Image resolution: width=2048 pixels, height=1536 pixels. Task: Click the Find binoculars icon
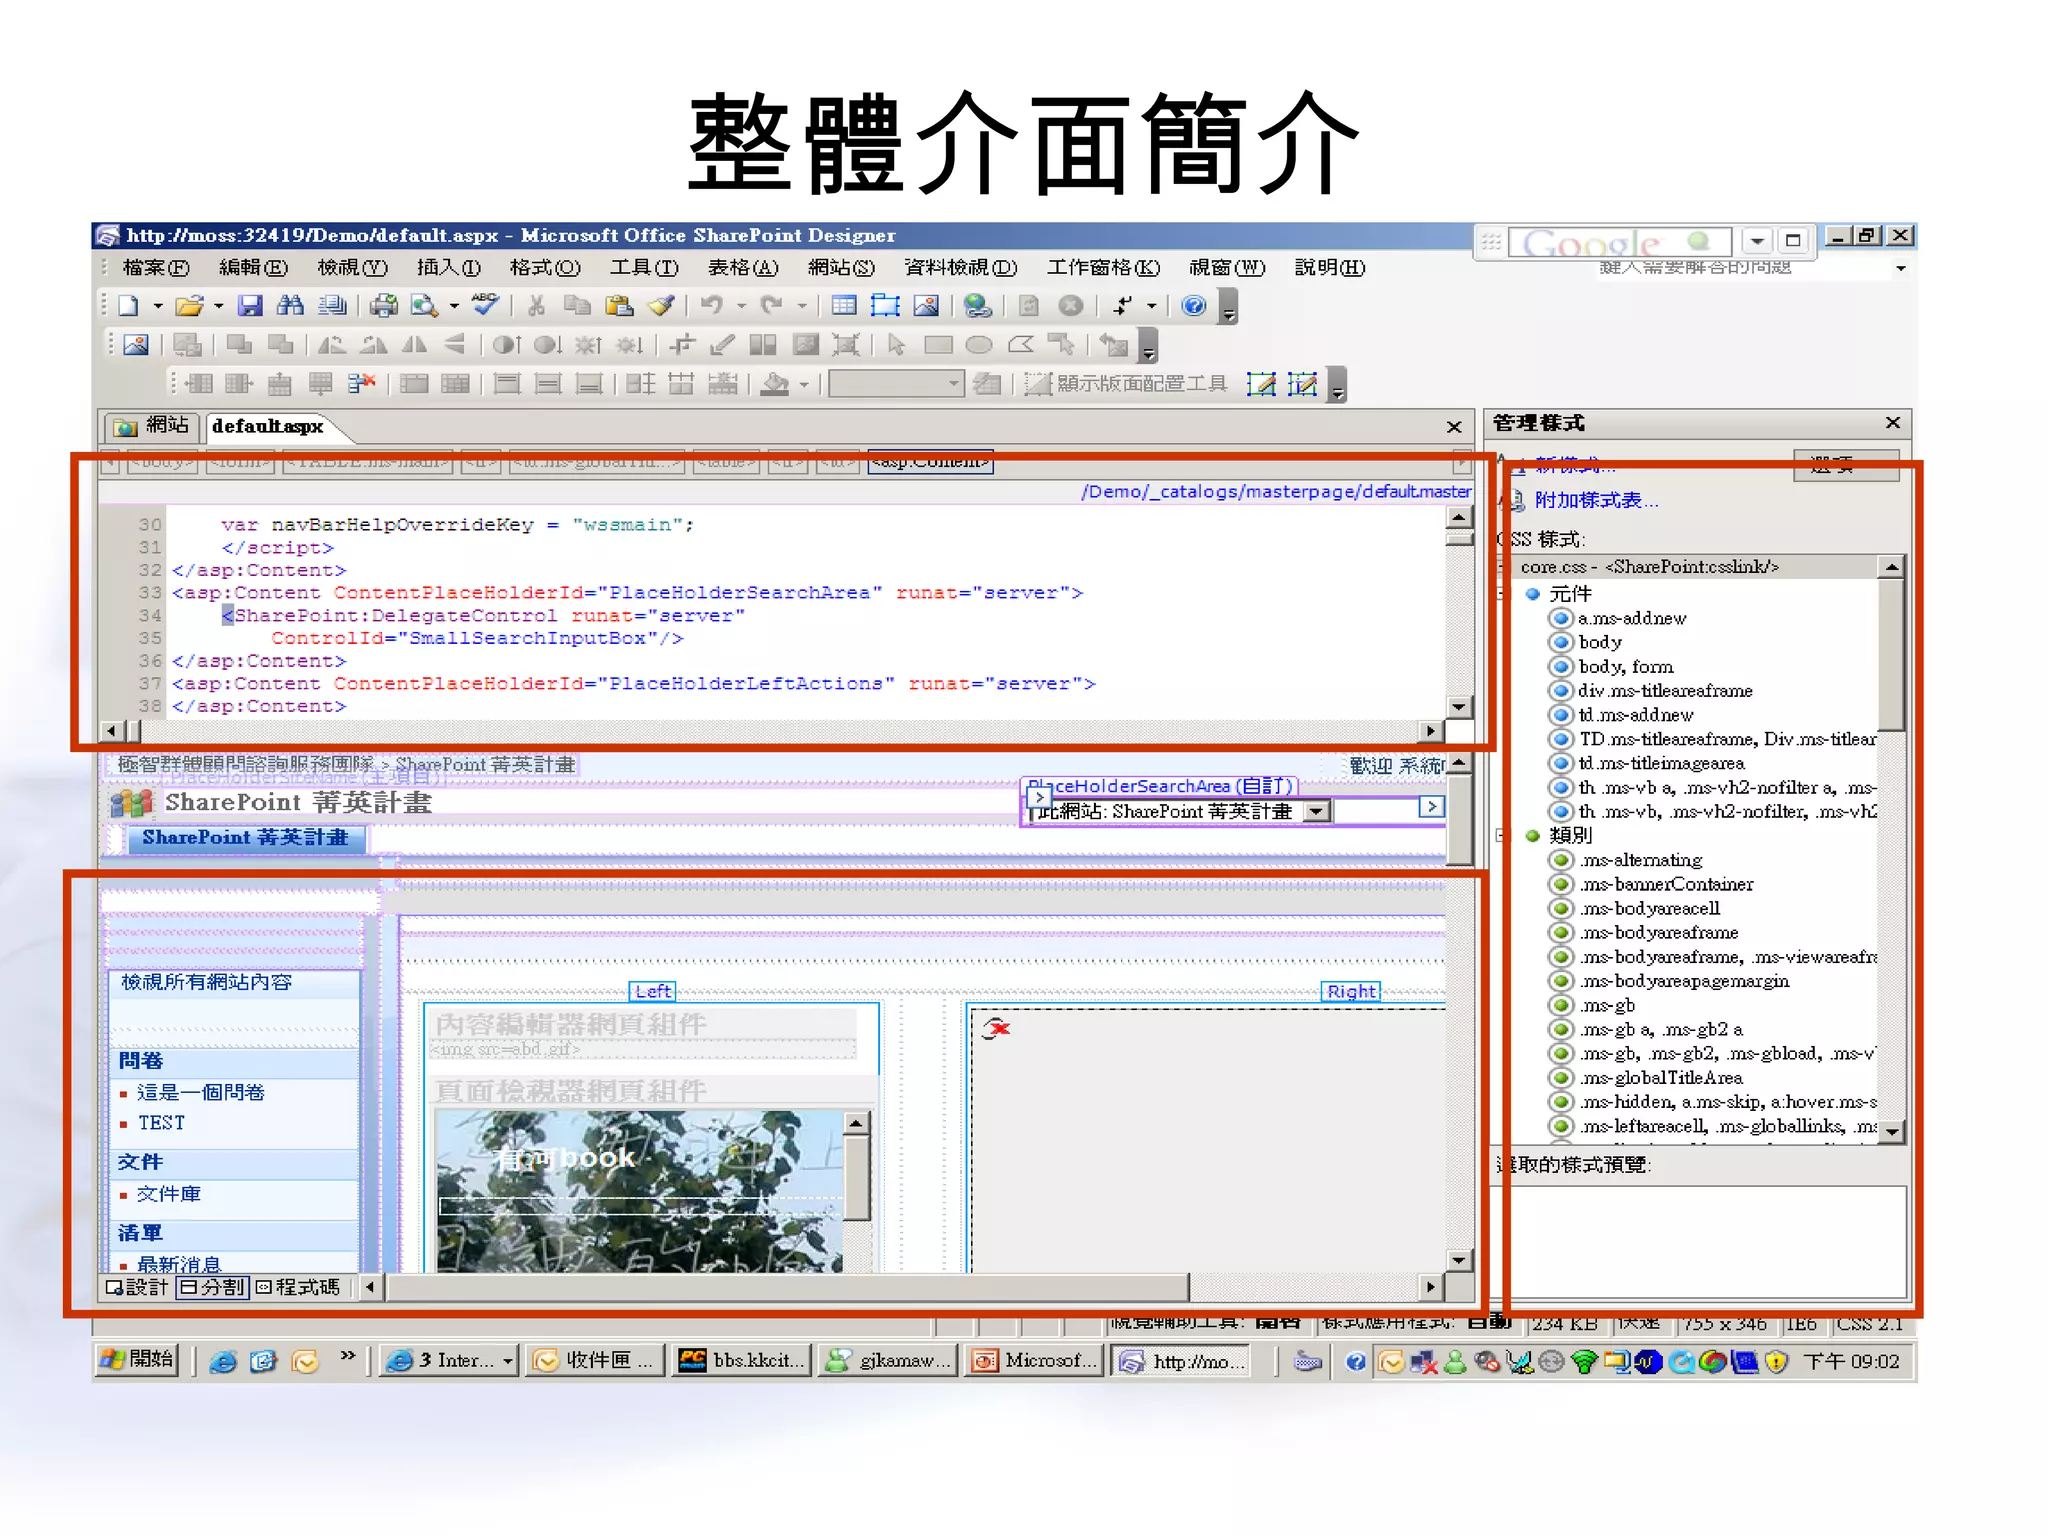290,306
